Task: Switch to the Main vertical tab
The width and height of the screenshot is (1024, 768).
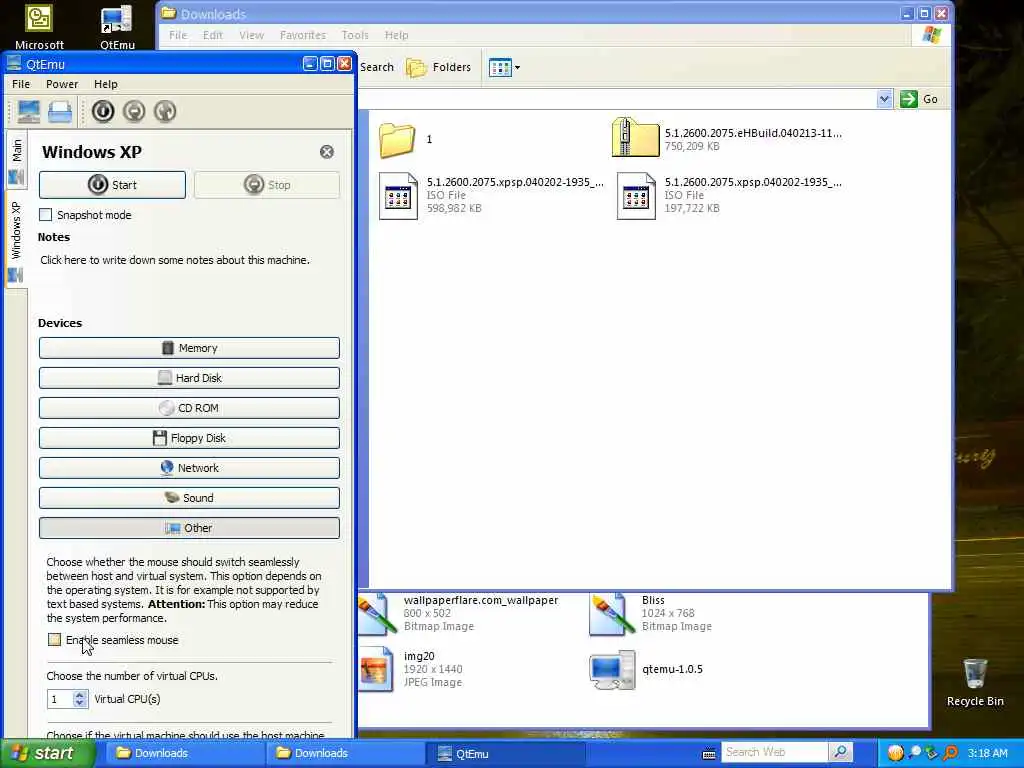Action: point(16,161)
